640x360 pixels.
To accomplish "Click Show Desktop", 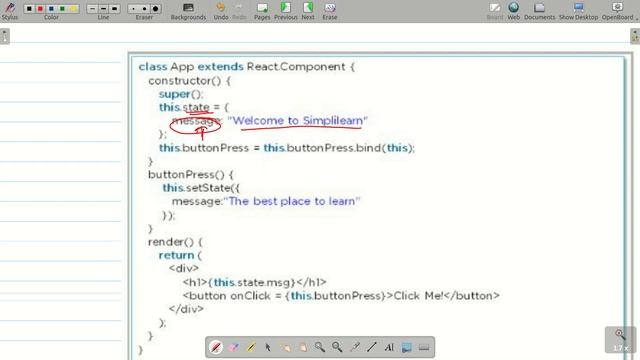I will point(578,11).
